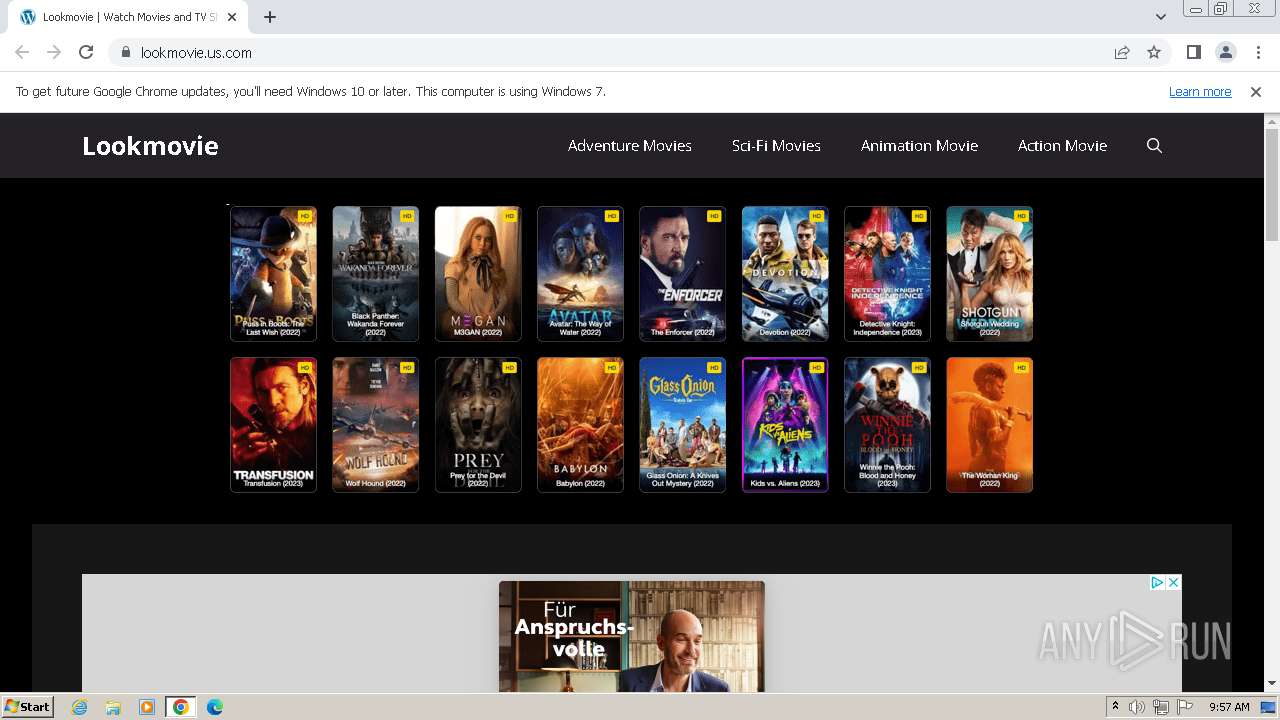The image size is (1280, 720).
Task: Open the Animation Movie menu
Action: click(x=919, y=146)
